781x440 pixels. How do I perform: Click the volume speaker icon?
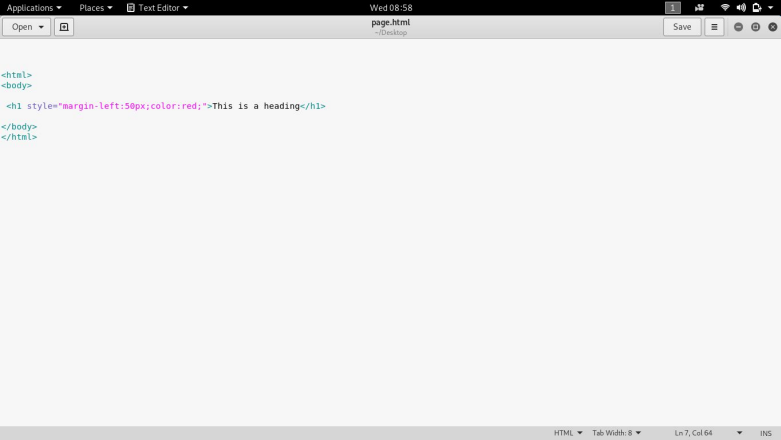click(x=741, y=7)
